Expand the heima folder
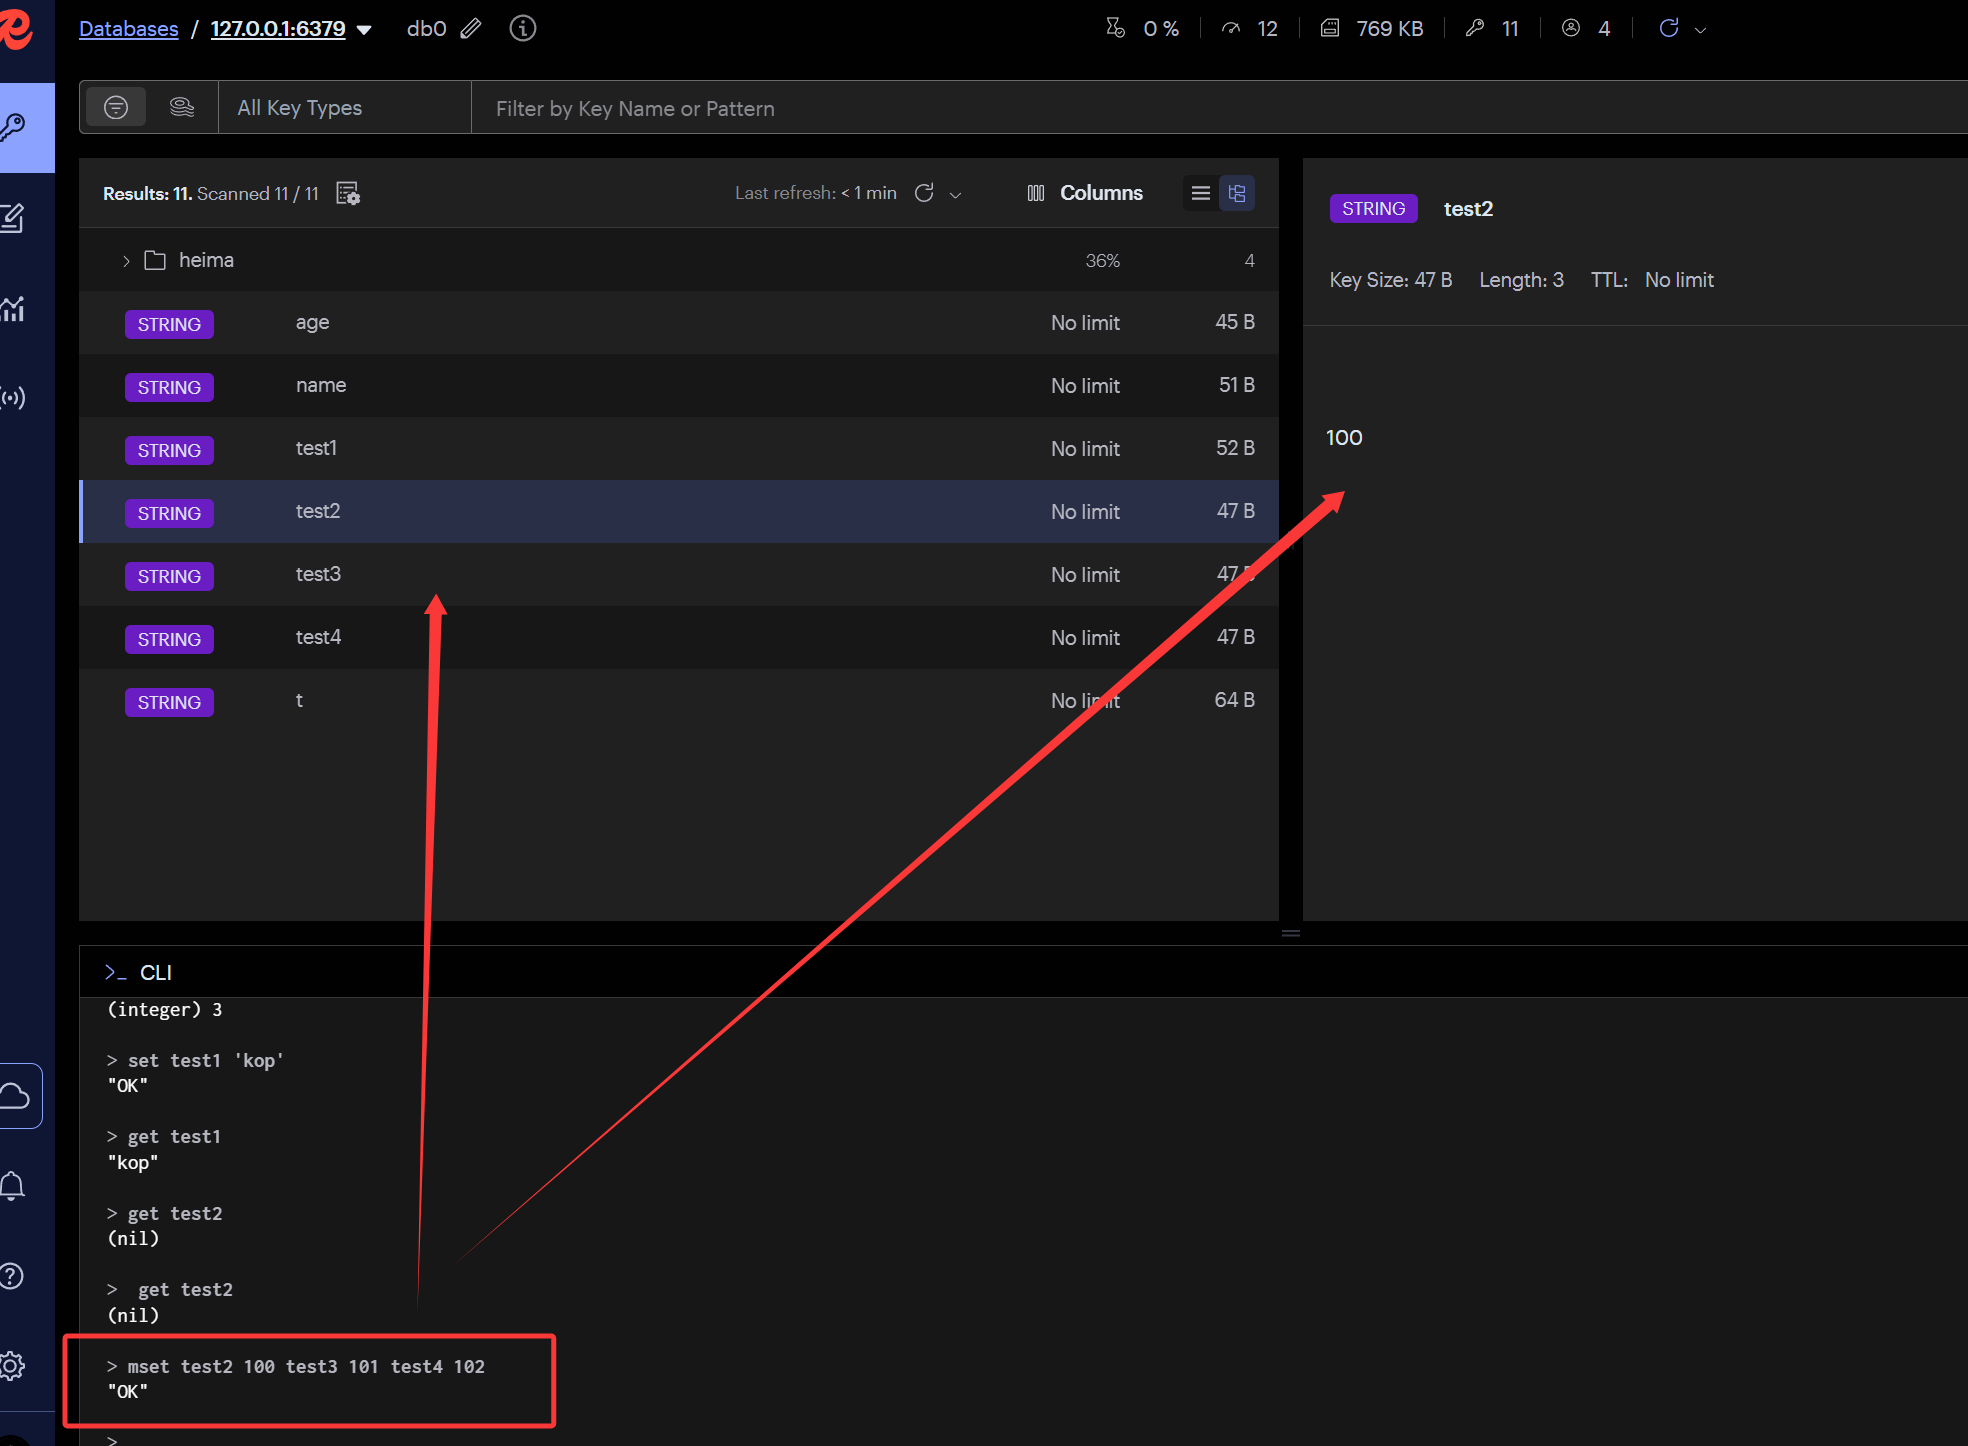The height and width of the screenshot is (1446, 1968). pos(126,261)
